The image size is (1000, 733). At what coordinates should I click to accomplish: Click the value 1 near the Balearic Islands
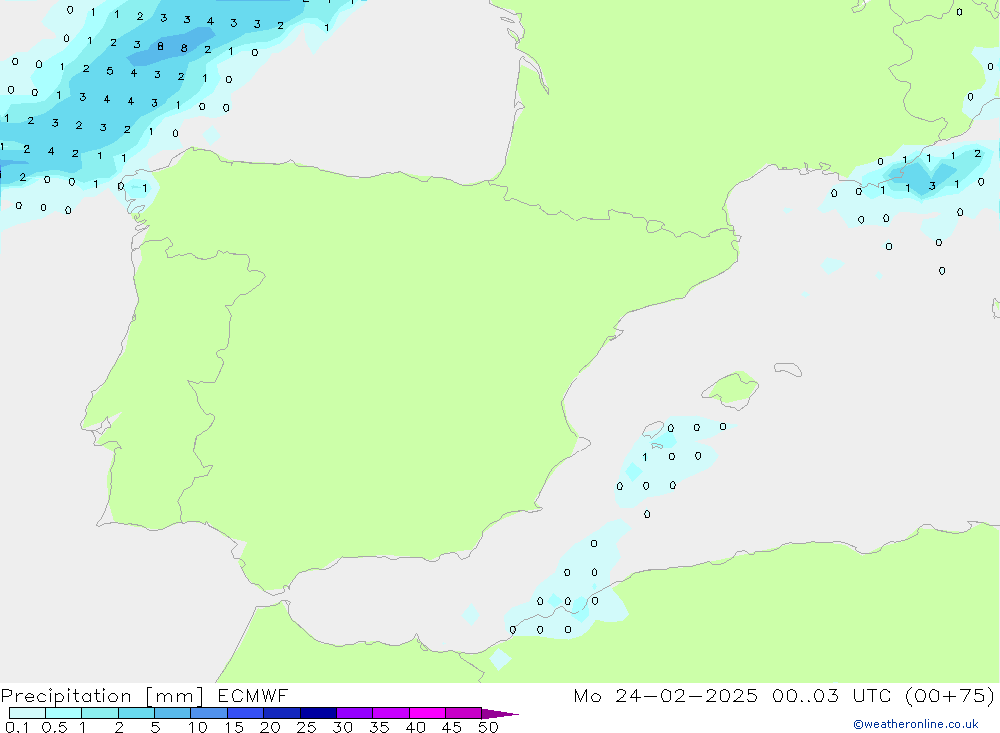coord(645,457)
